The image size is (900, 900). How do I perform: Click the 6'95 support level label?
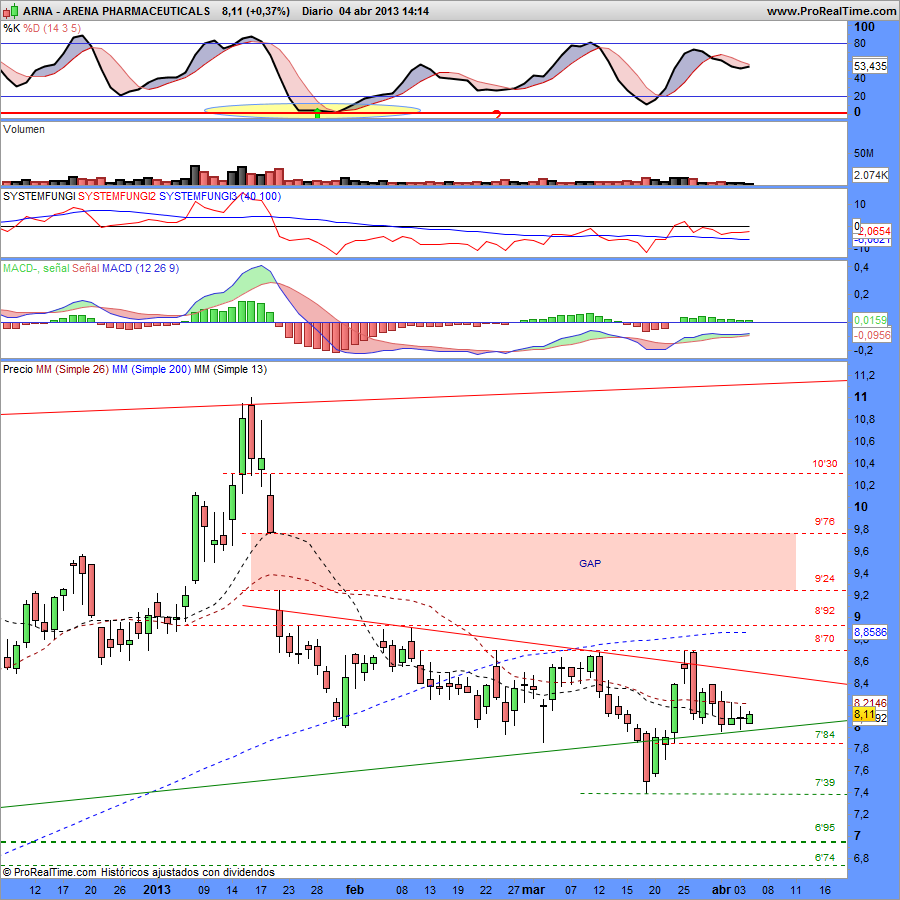(825, 828)
